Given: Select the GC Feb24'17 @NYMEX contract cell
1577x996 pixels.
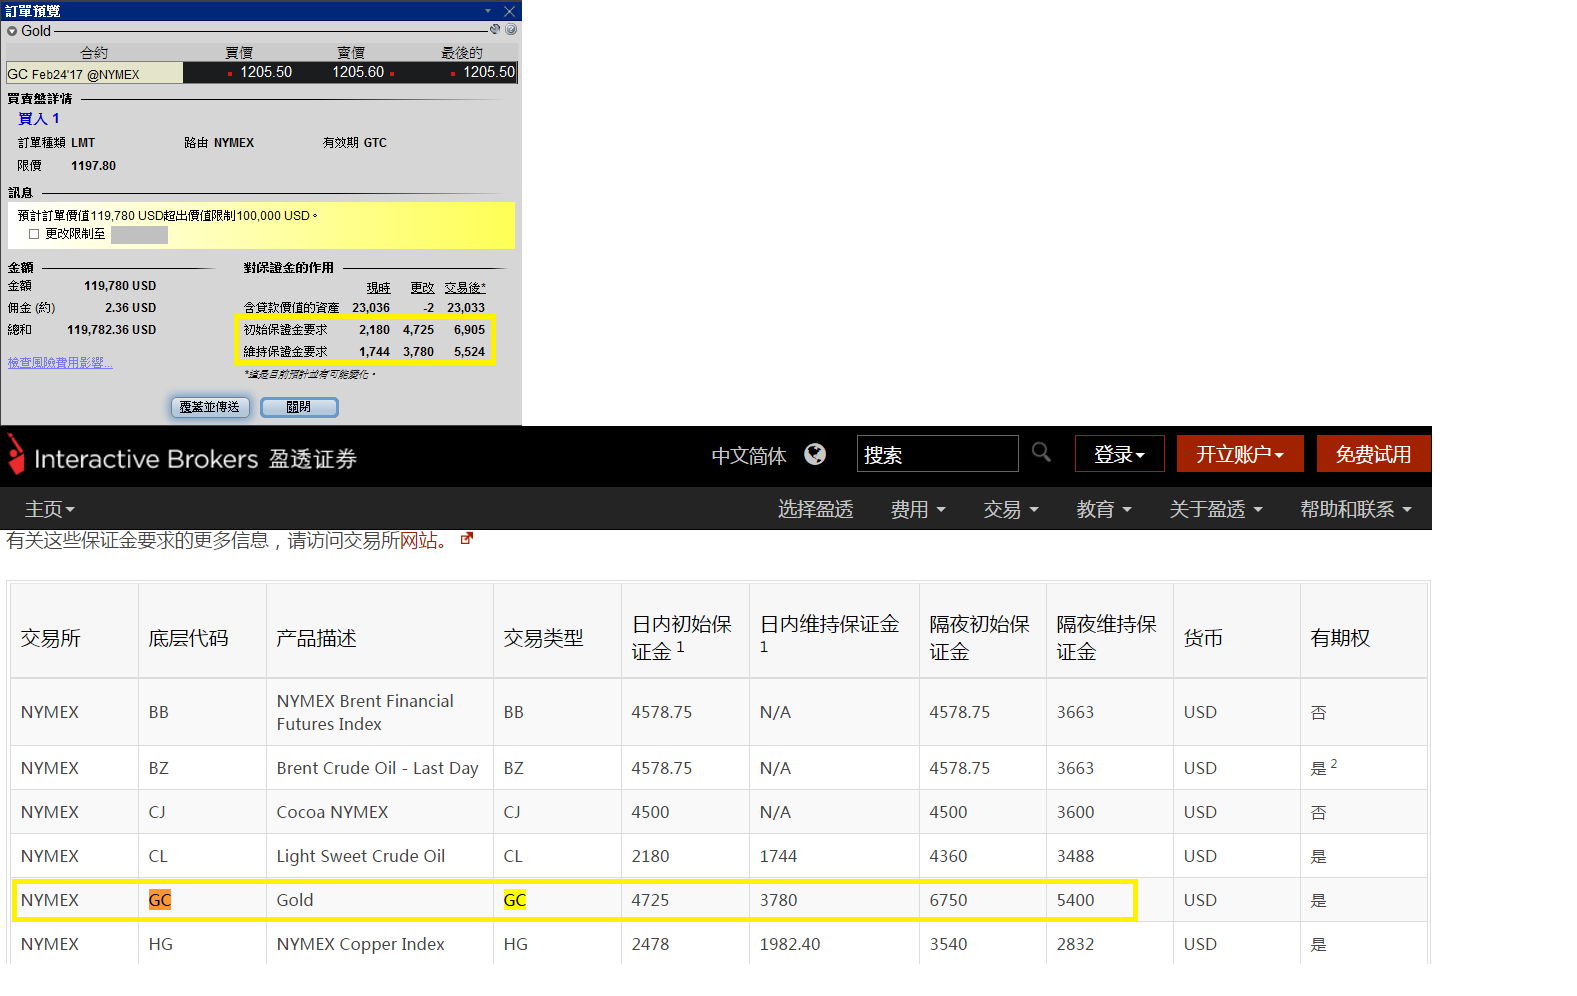Looking at the screenshot, I should tap(94, 73).
